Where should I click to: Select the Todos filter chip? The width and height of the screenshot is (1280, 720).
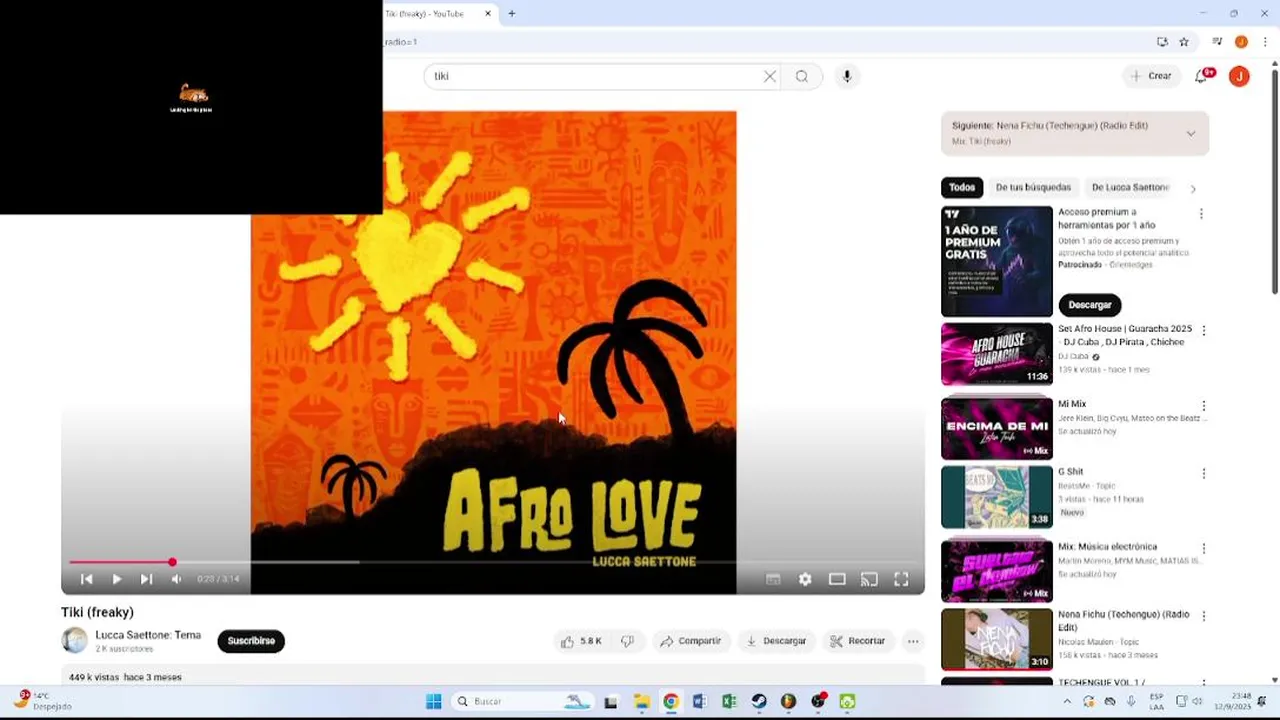coord(962,187)
